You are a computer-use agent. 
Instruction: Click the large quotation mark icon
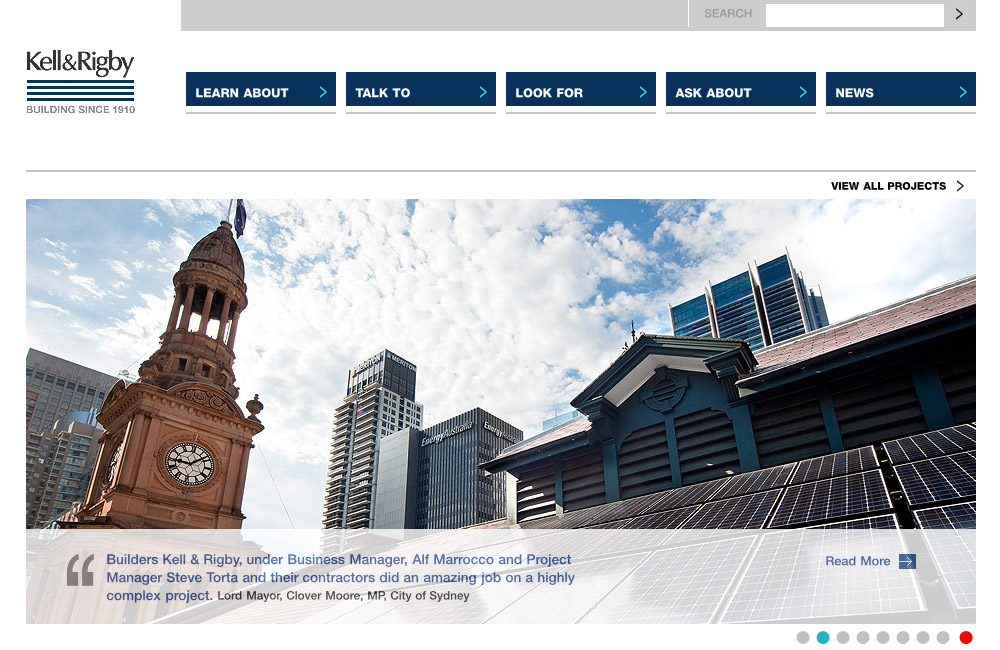tap(80, 569)
